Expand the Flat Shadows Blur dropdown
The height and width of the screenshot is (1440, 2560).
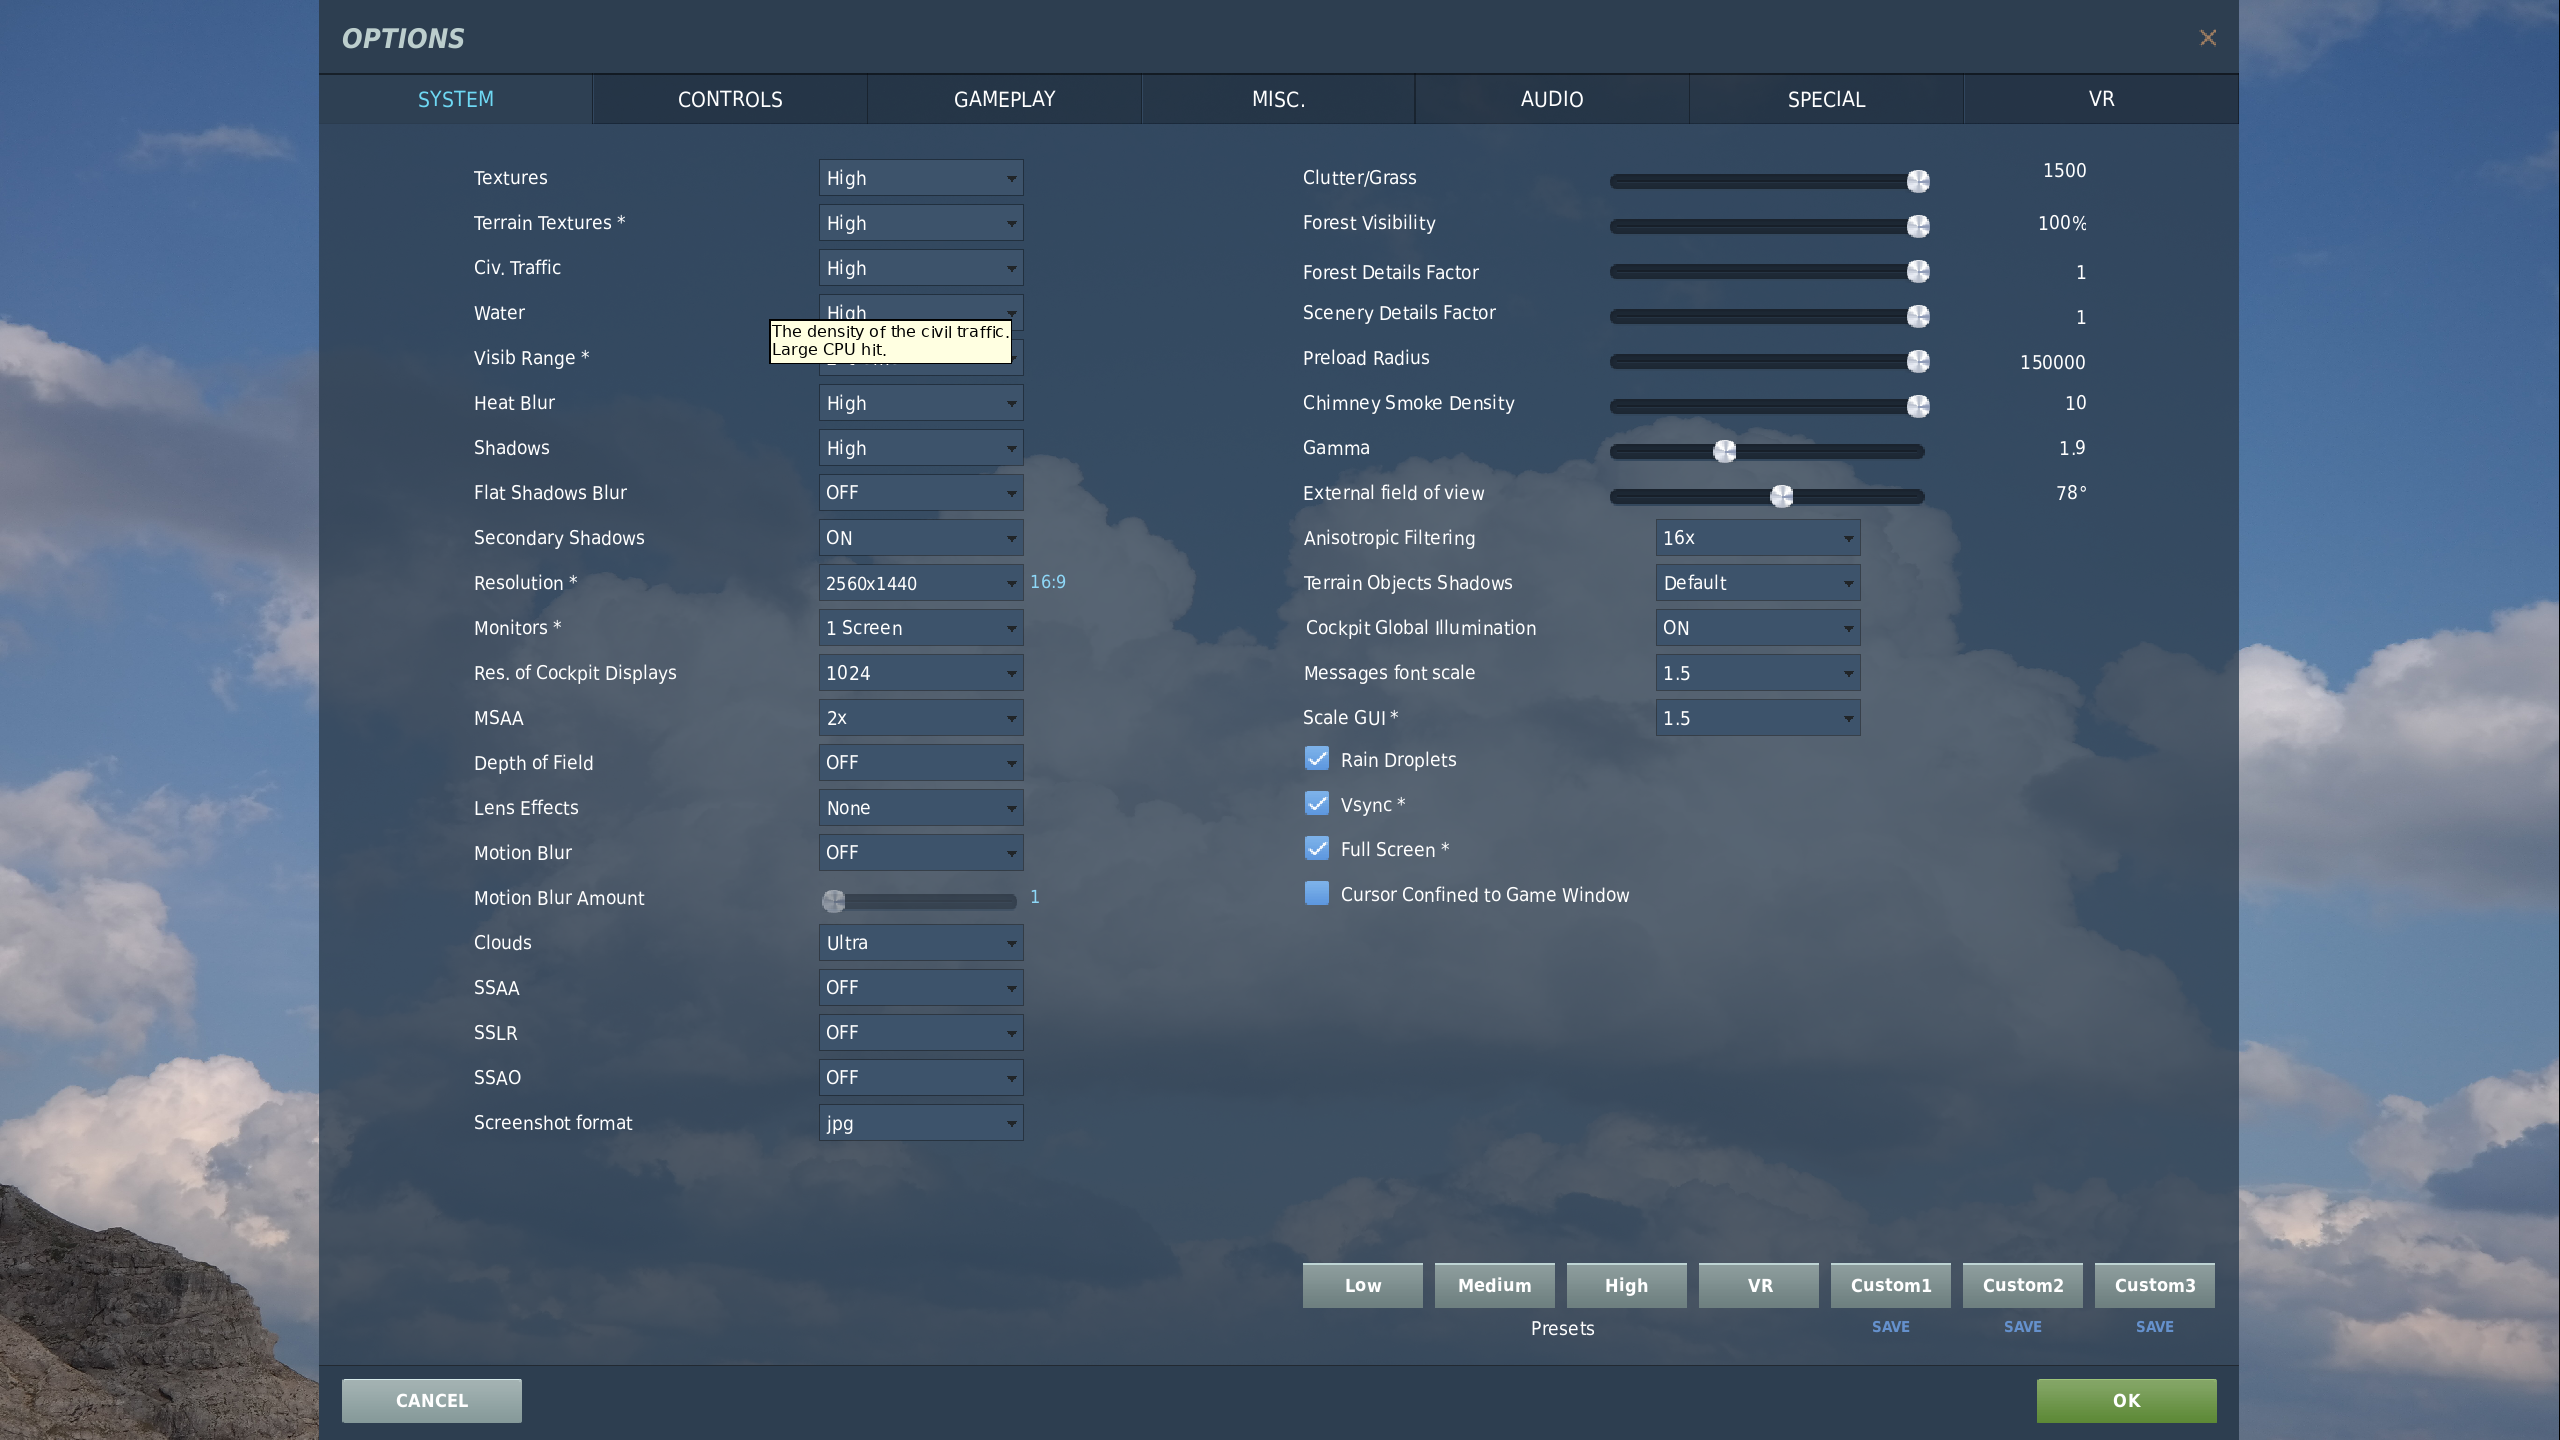coord(921,493)
